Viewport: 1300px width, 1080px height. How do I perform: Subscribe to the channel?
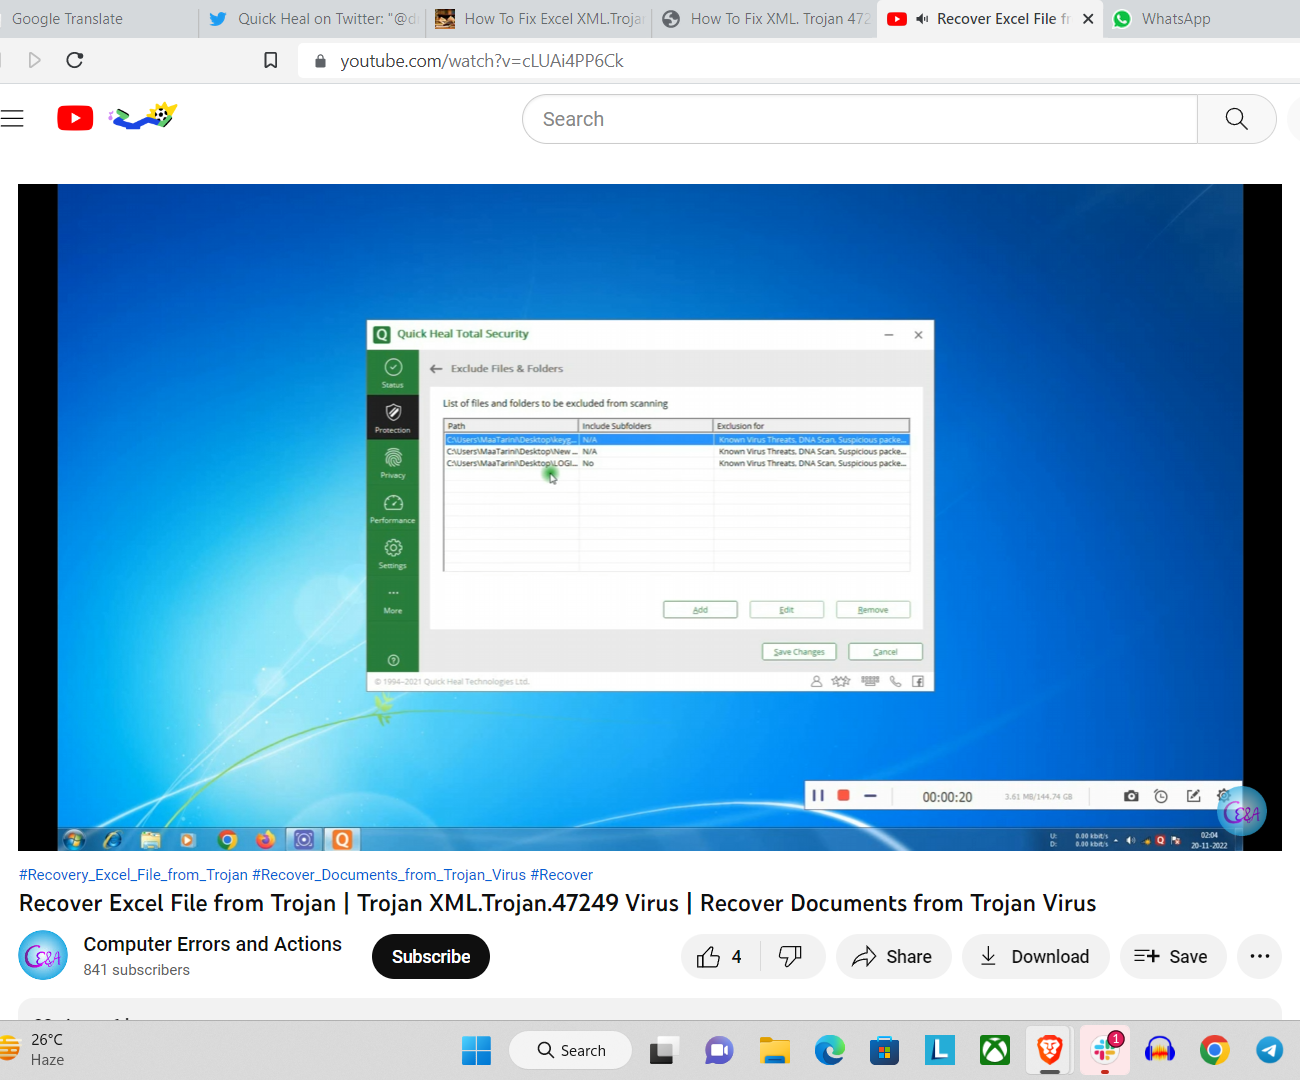click(x=430, y=957)
